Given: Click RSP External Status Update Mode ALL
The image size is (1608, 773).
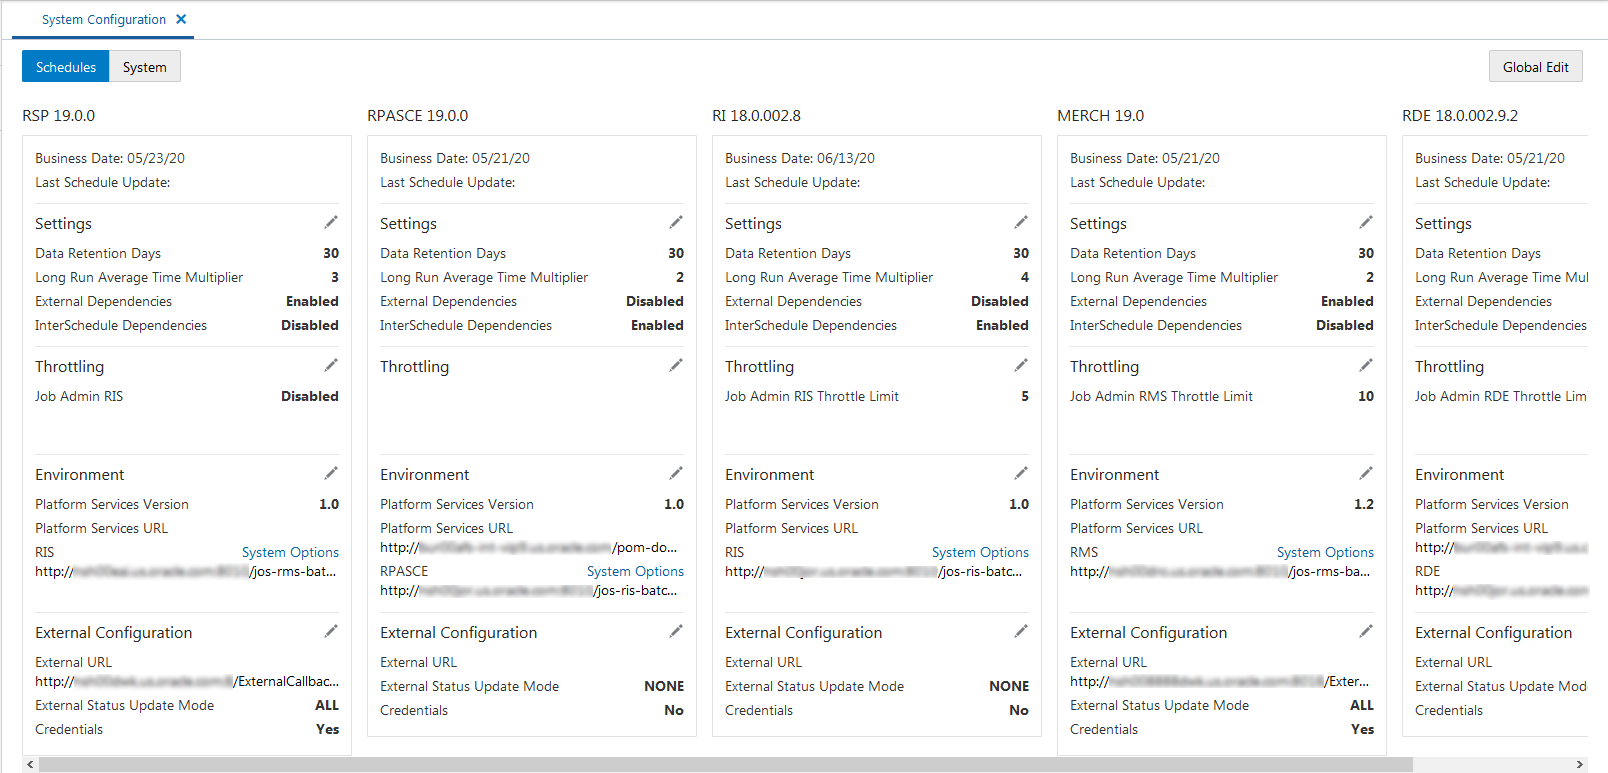Looking at the screenshot, I should tap(327, 705).
